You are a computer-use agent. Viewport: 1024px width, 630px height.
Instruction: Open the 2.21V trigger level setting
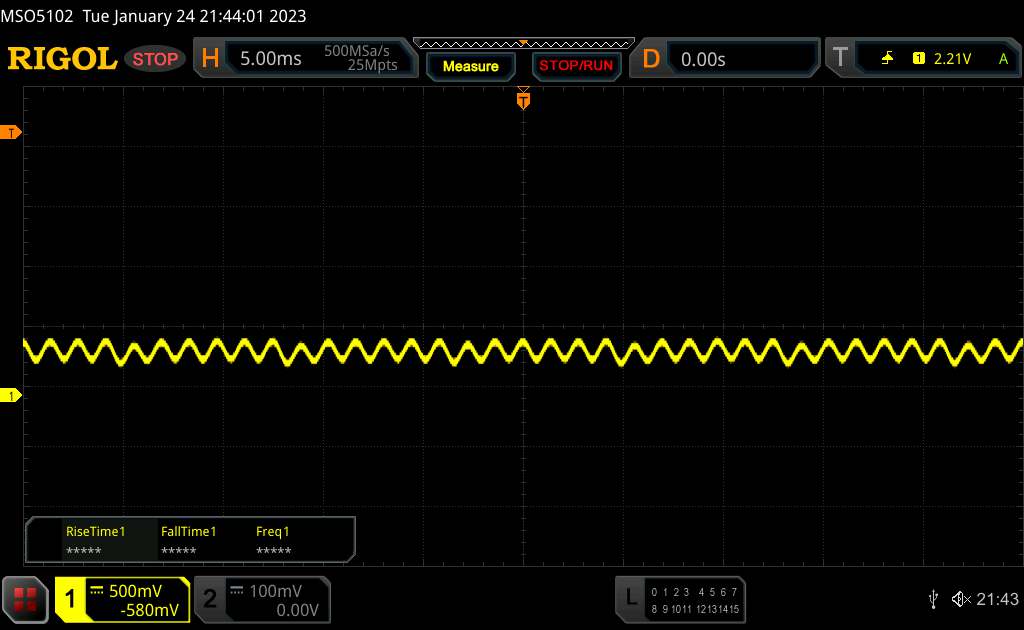point(952,59)
